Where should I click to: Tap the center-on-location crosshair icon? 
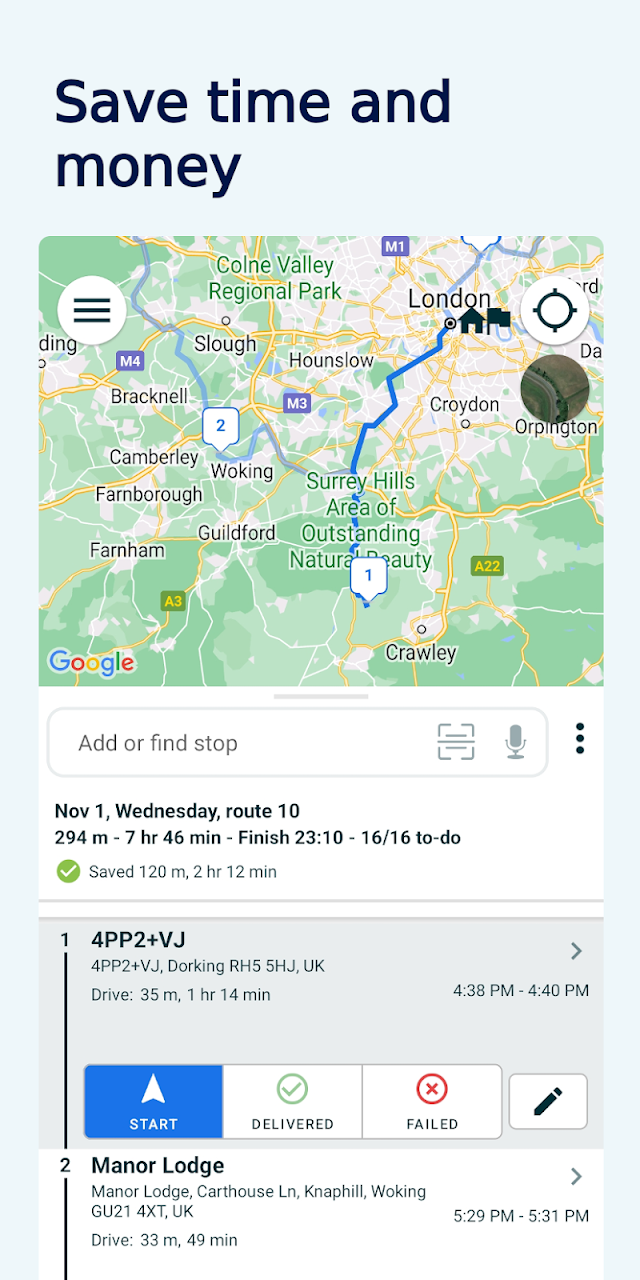(x=555, y=311)
